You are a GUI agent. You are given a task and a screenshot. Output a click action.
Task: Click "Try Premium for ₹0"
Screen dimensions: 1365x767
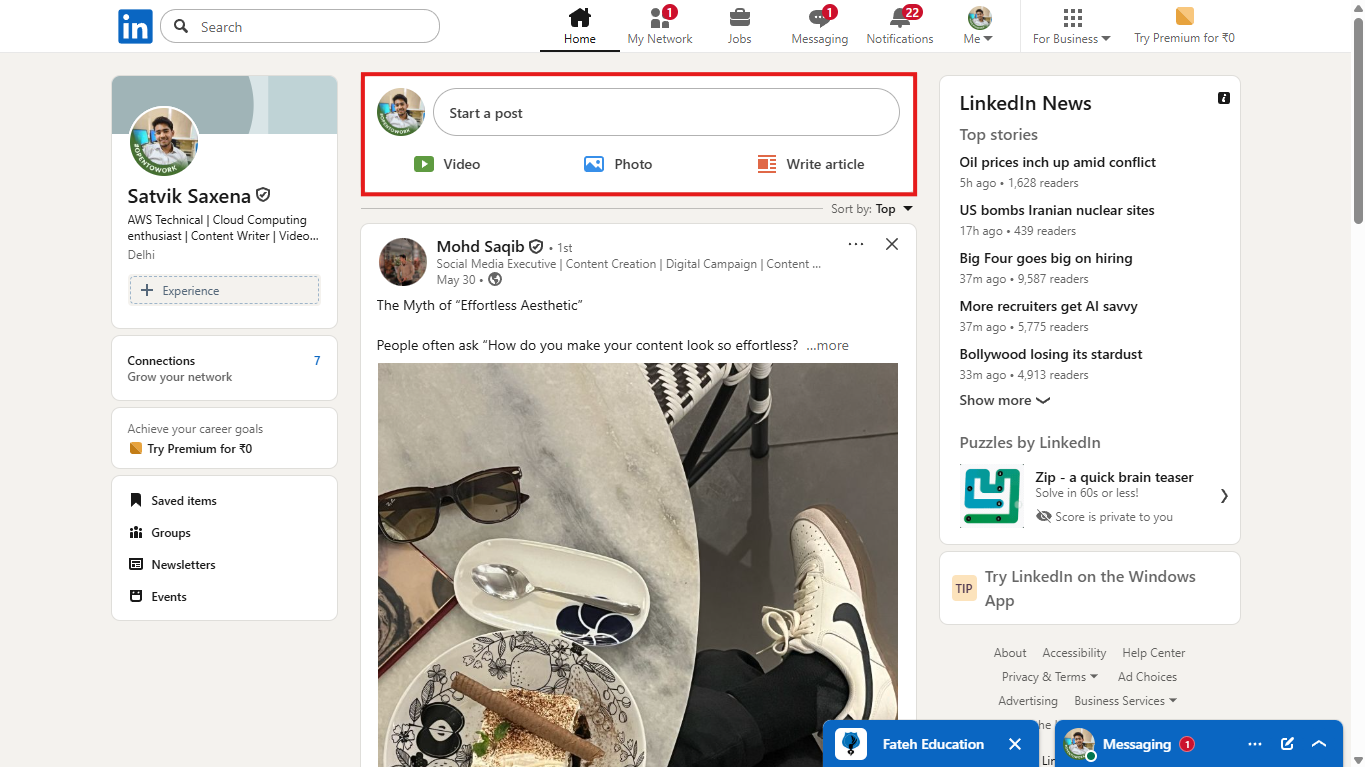pyautogui.click(x=1184, y=25)
